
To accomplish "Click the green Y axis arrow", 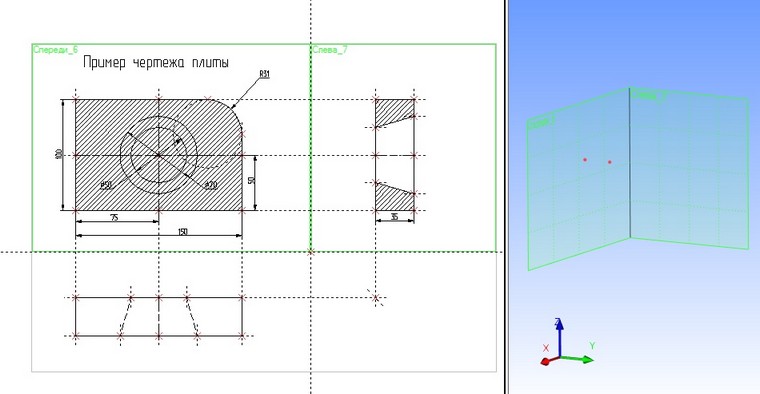I will (x=578, y=359).
